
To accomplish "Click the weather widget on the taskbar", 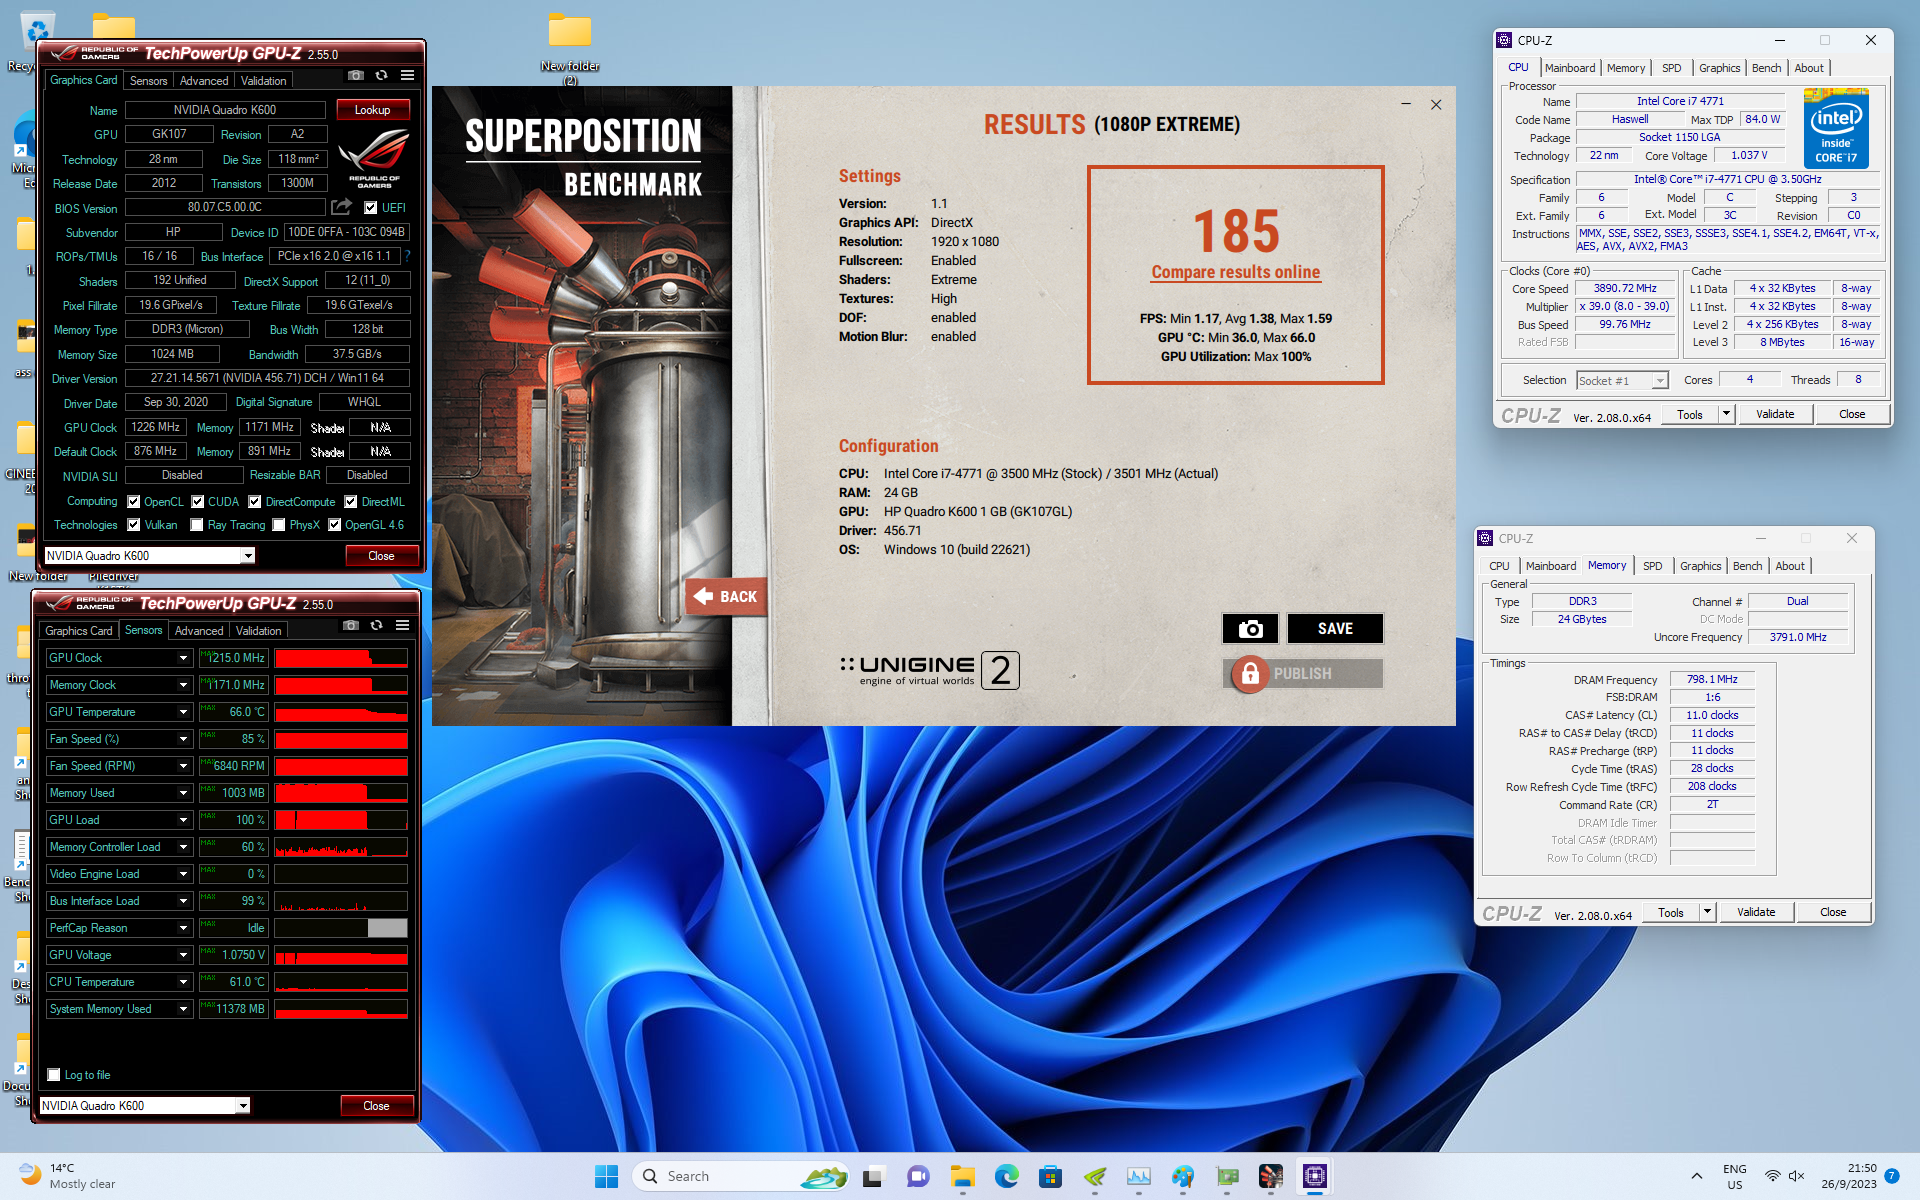I will (x=68, y=1177).
